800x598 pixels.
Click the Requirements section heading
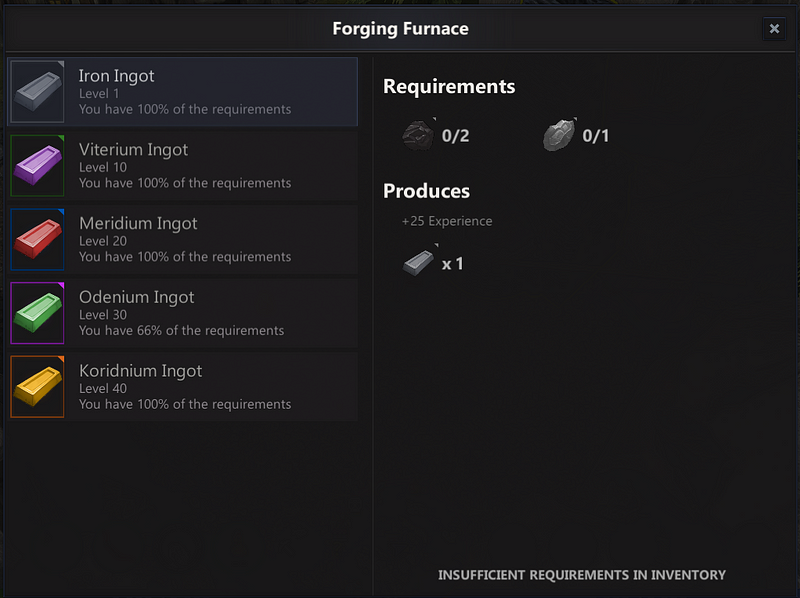tap(448, 87)
